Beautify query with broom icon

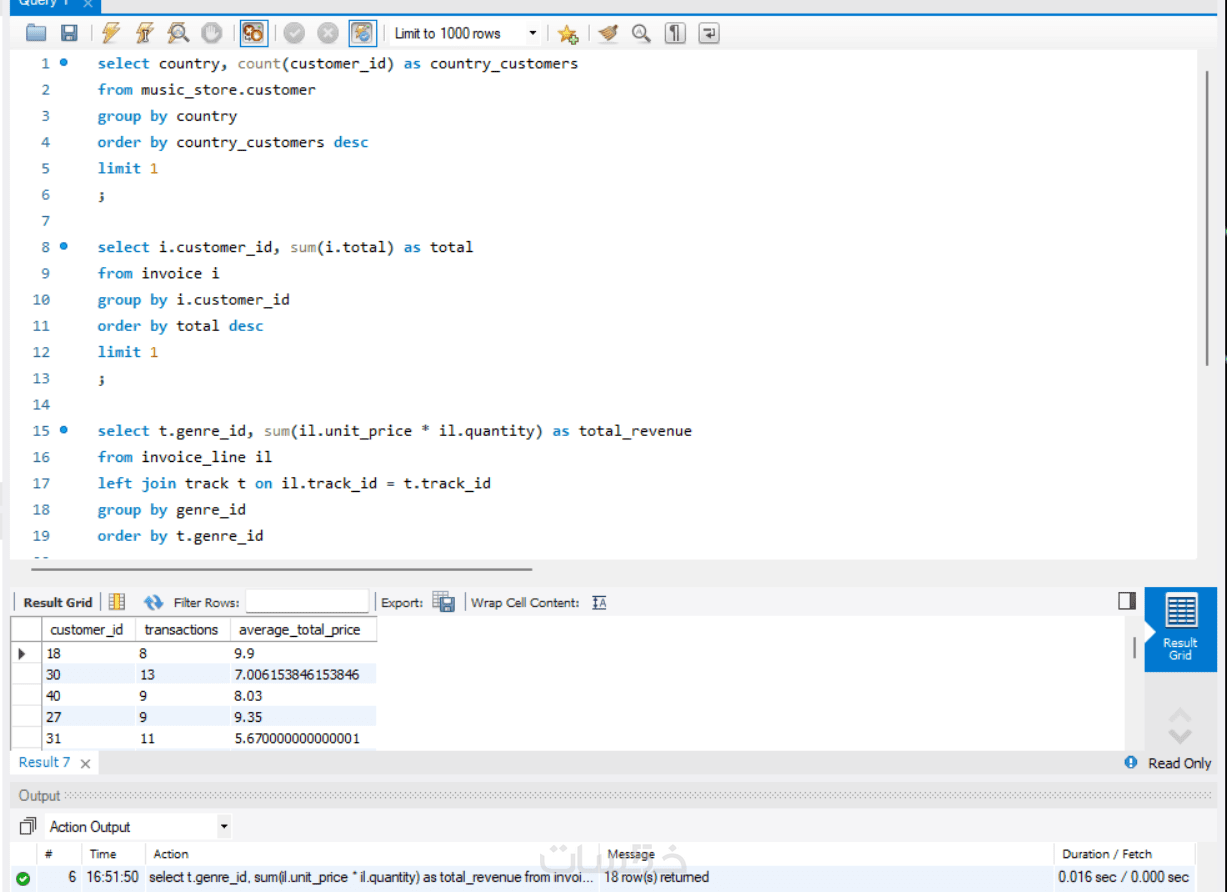click(x=608, y=33)
